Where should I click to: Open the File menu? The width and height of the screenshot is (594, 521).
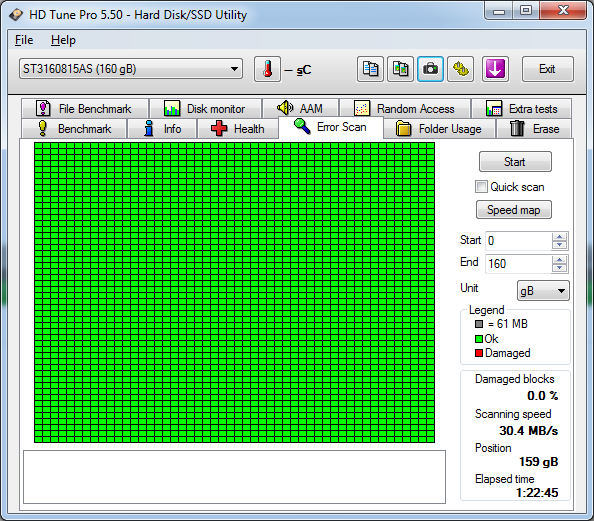[24, 40]
